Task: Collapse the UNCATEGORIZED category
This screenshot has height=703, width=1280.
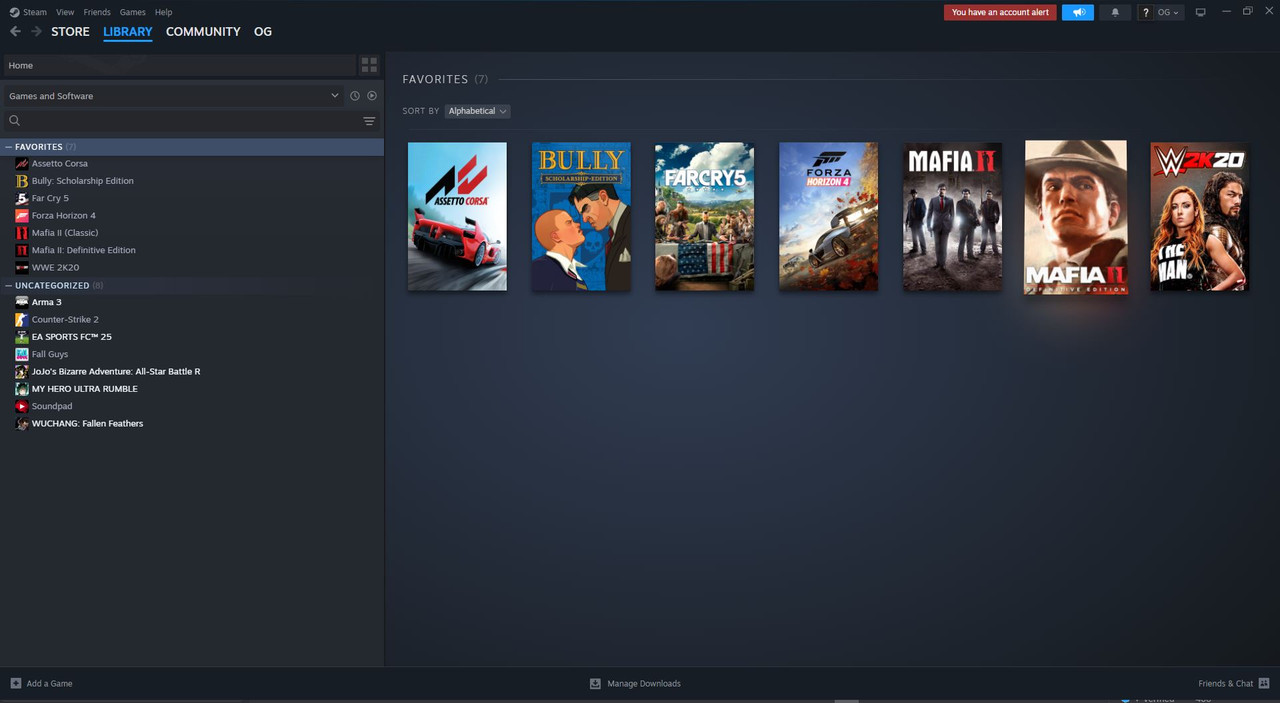Action: [9, 285]
